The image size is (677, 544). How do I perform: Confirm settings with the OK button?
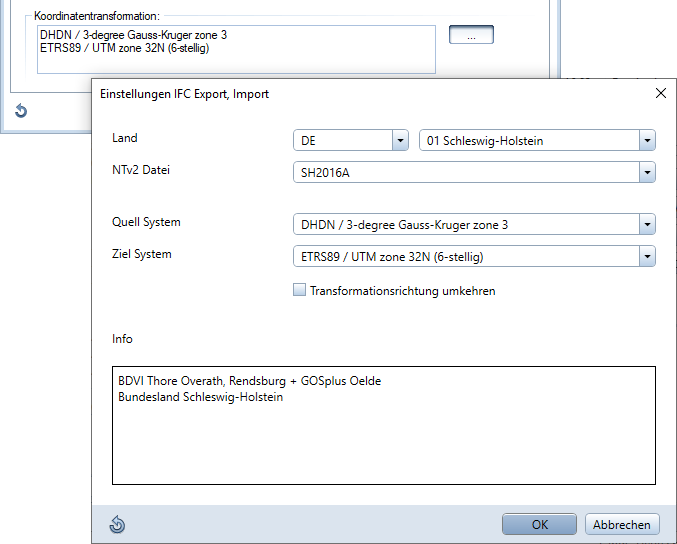539,524
